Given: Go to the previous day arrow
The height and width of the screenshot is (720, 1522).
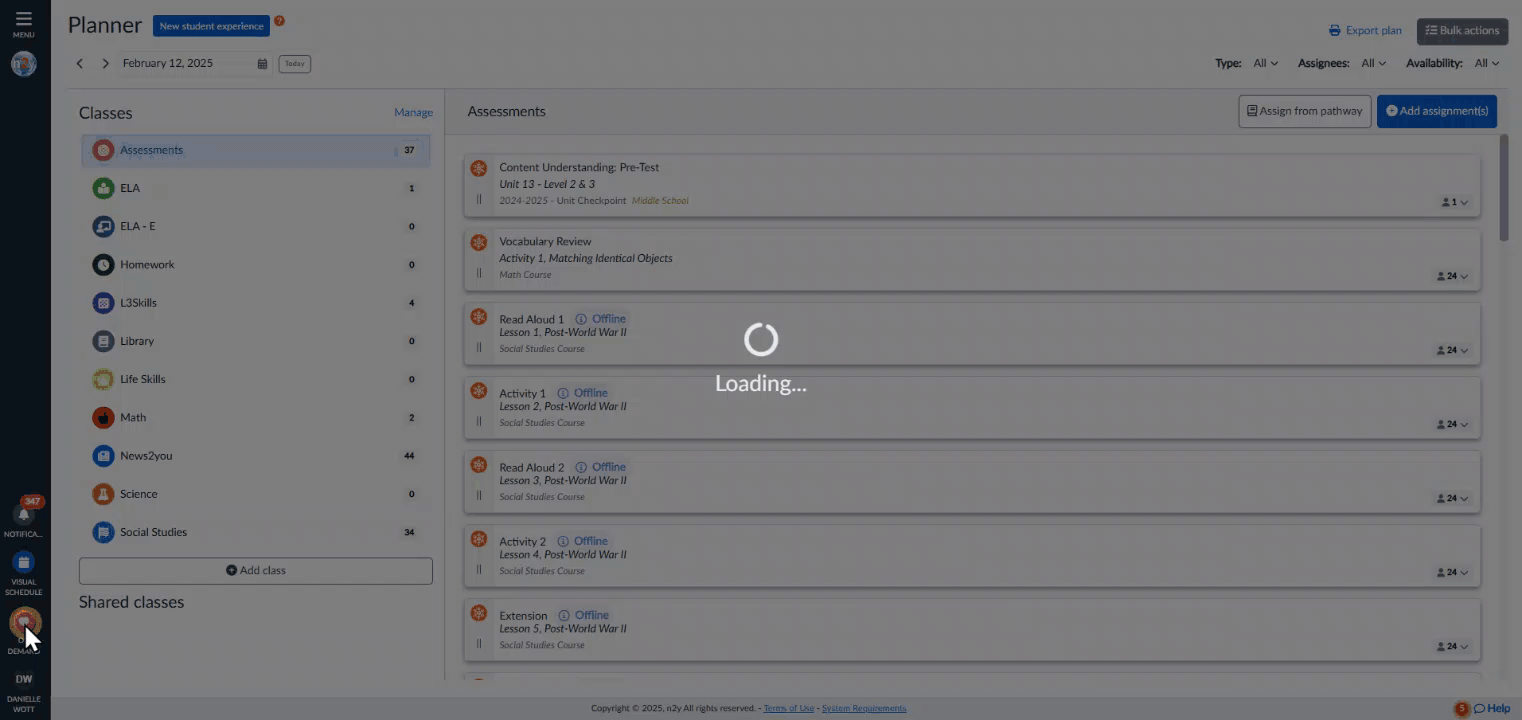Looking at the screenshot, I should click(80, 64).
